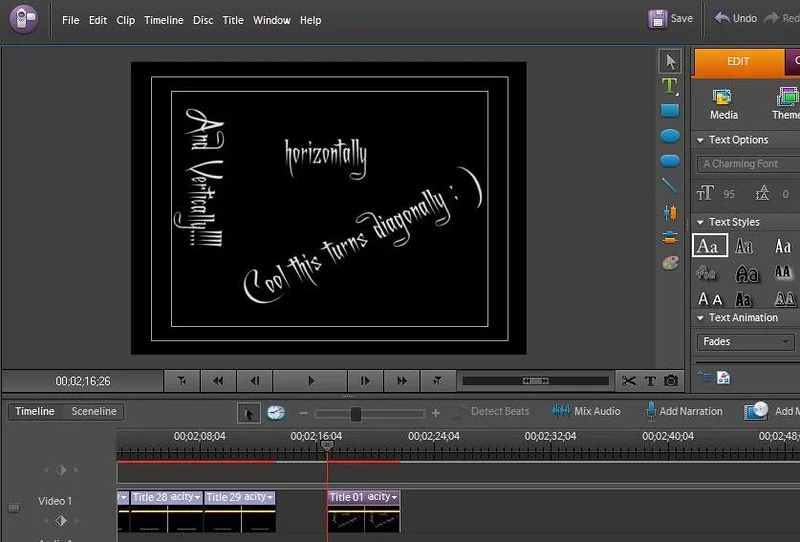
Task: Click the zoom out minus icon
Action: 304,413
